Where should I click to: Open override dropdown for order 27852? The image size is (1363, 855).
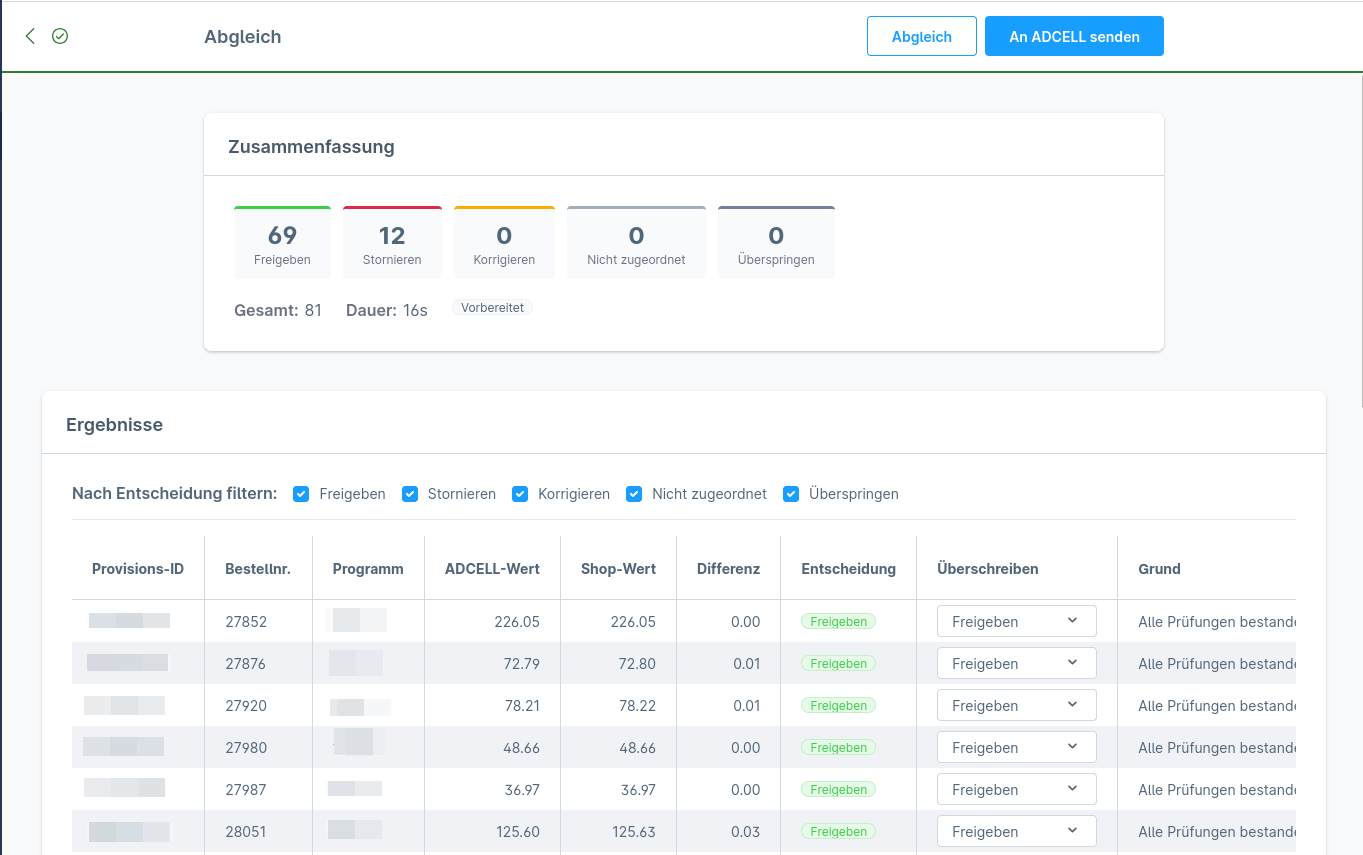point(1016,621)
